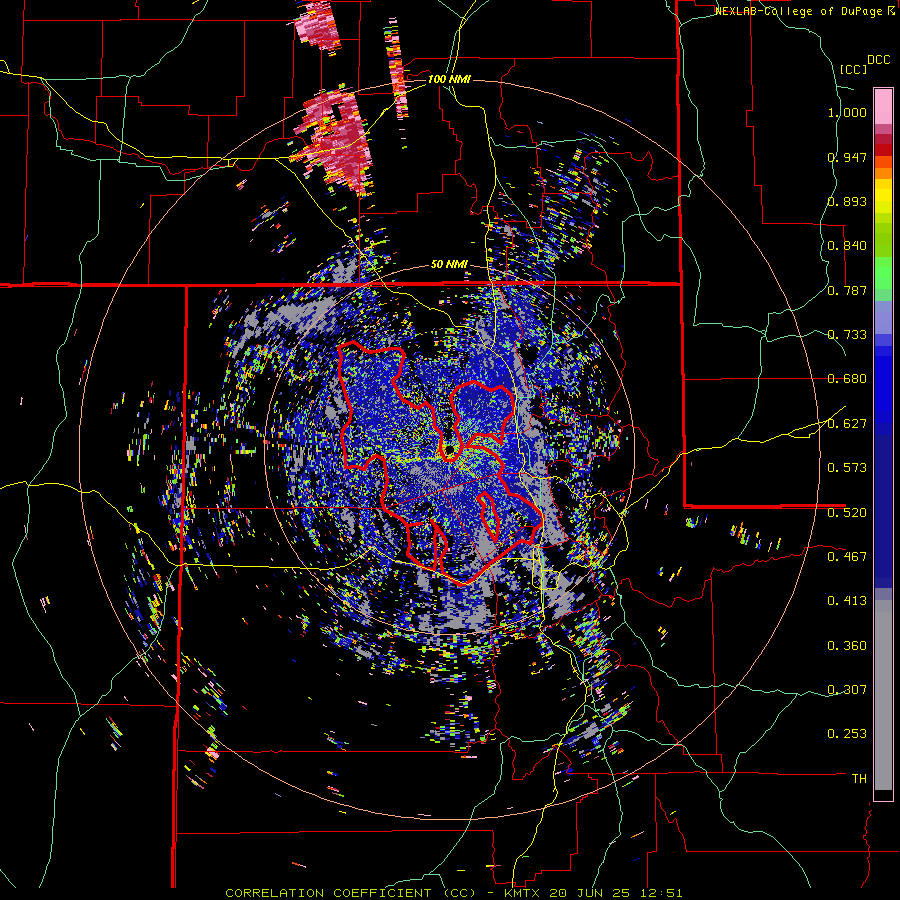This screenshot has height=900, width=900.
Task: Click the Correlation Coefficient KMTX title caption
Action: (x=454, y=893)
